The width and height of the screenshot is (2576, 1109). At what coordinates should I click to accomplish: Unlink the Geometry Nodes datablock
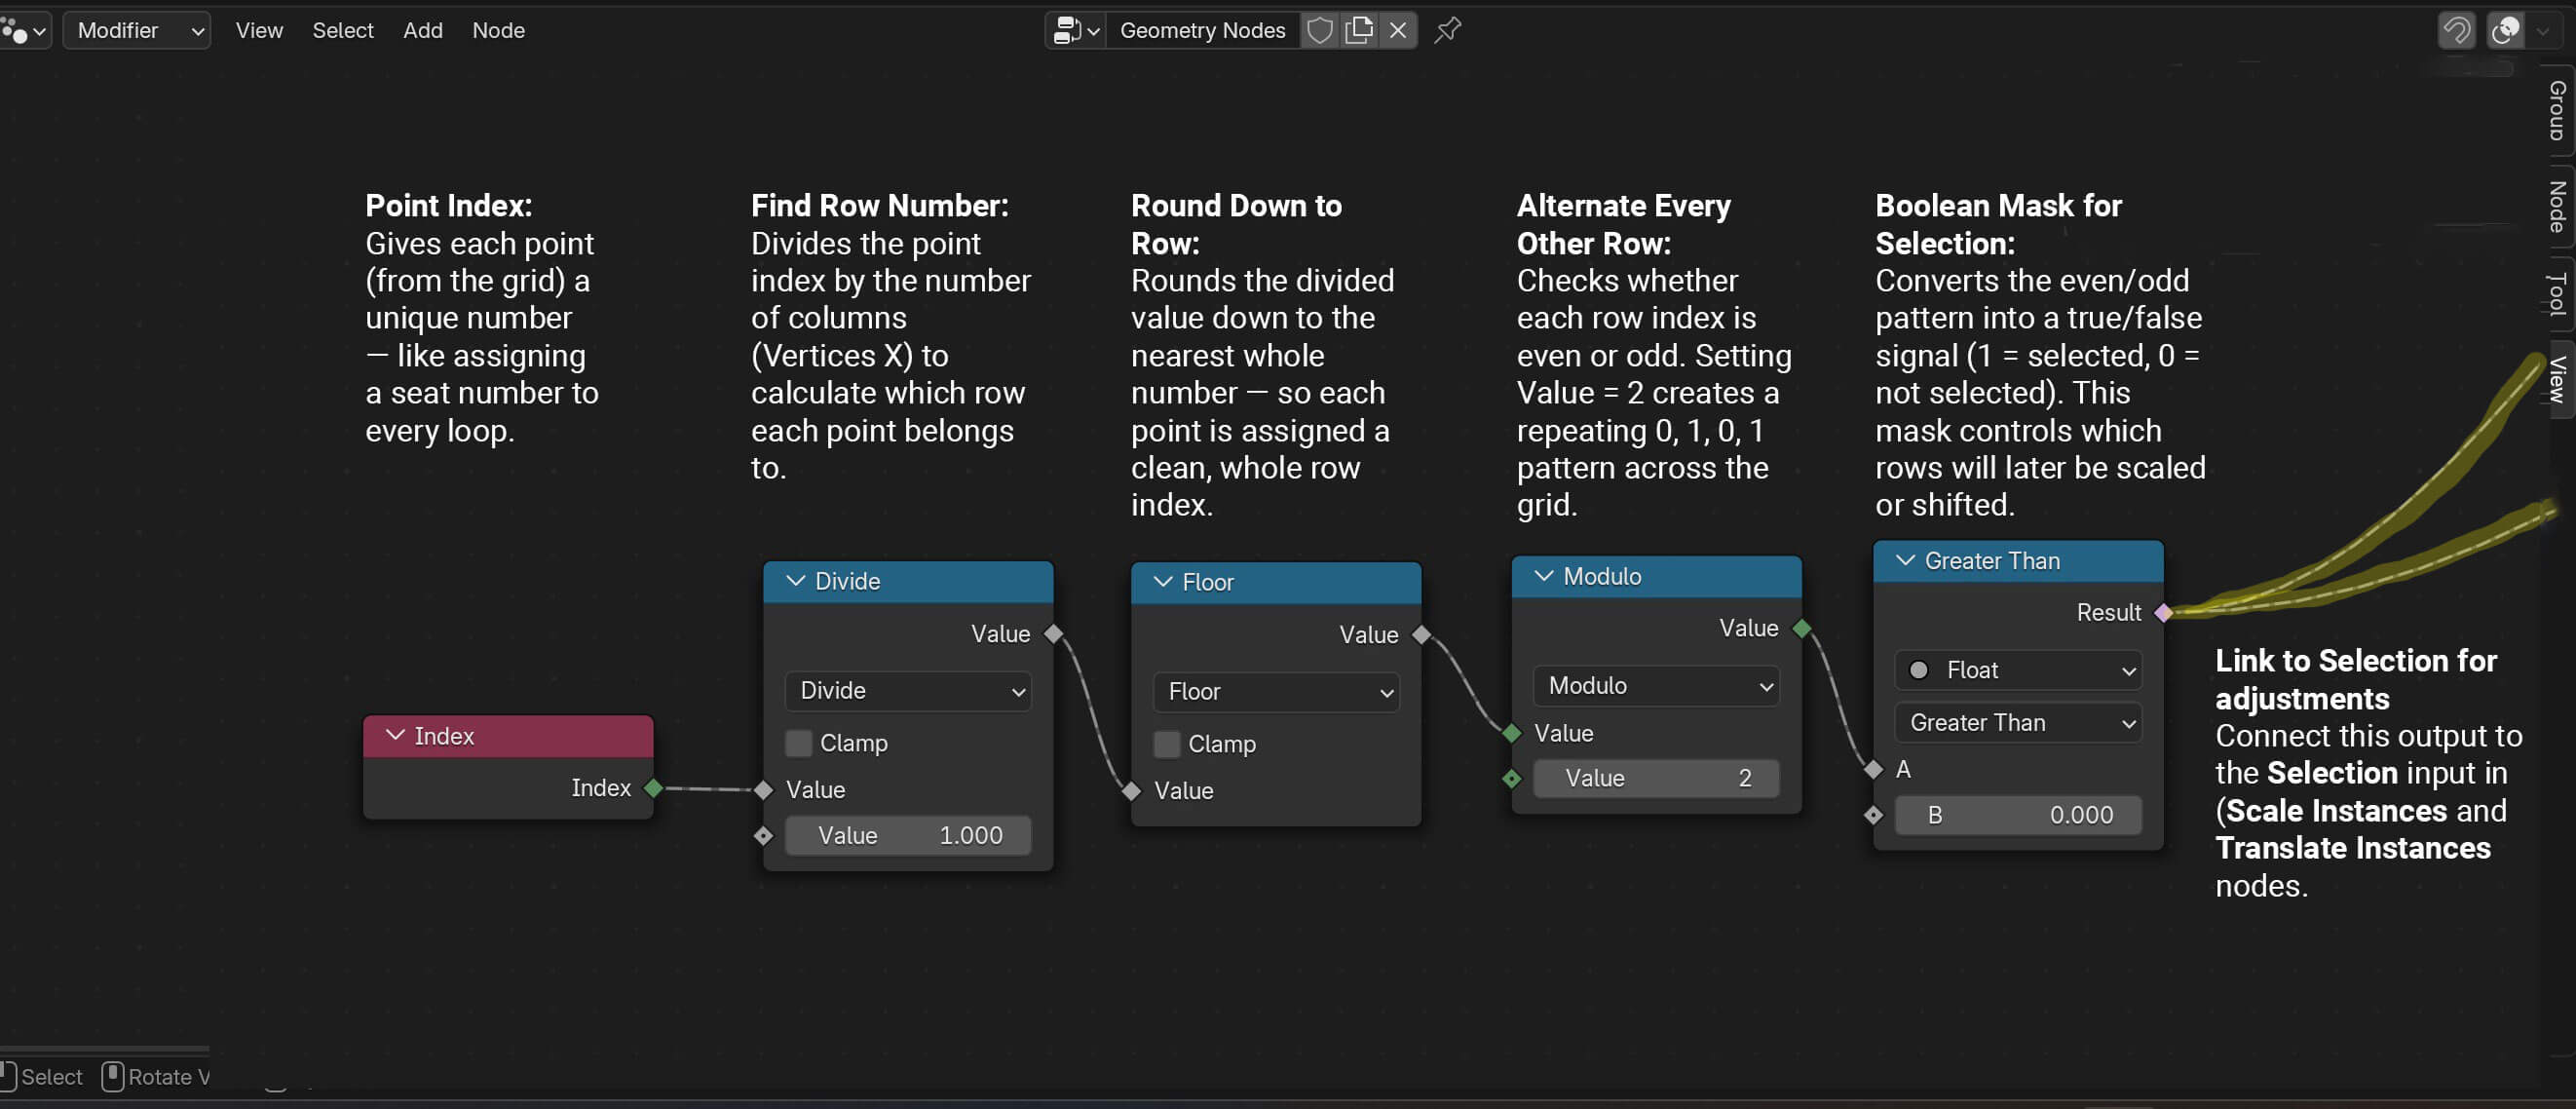pyautogui.click(x=1398, y=30)
